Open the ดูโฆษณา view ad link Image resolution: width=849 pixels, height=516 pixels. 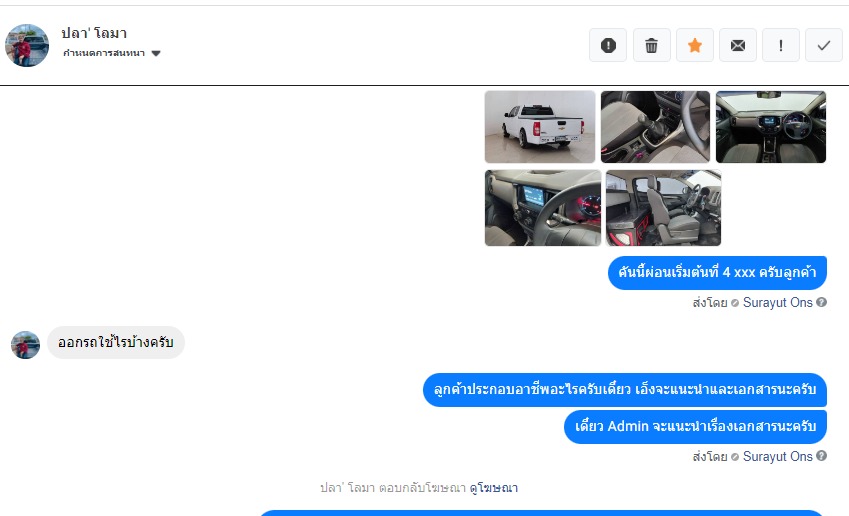(494, 488)
